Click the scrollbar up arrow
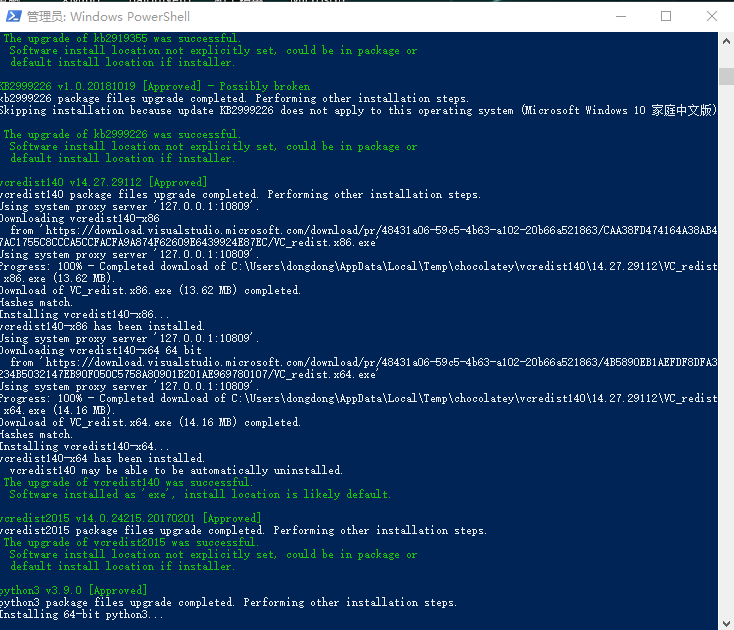 tap(726, 41)
